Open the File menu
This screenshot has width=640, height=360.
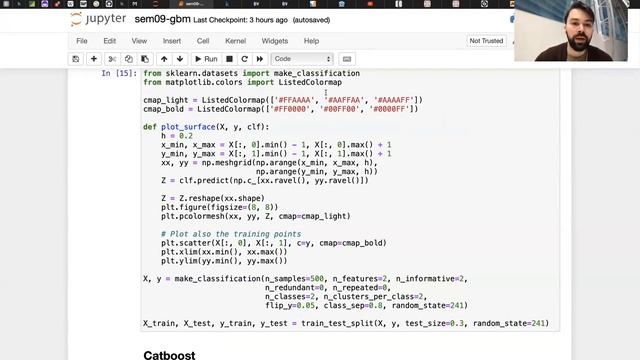pos(82,41)
